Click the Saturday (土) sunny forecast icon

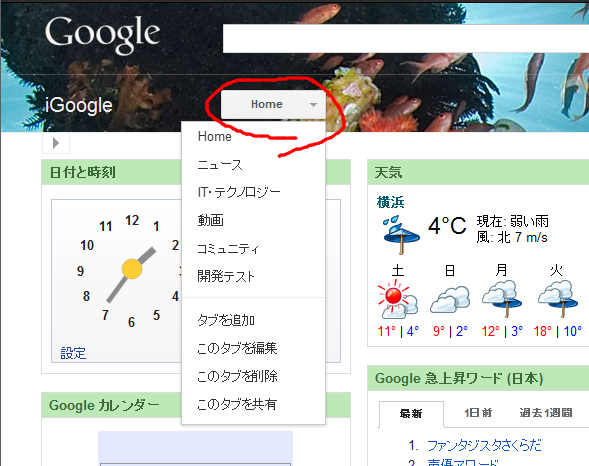(x=398, y=299)
